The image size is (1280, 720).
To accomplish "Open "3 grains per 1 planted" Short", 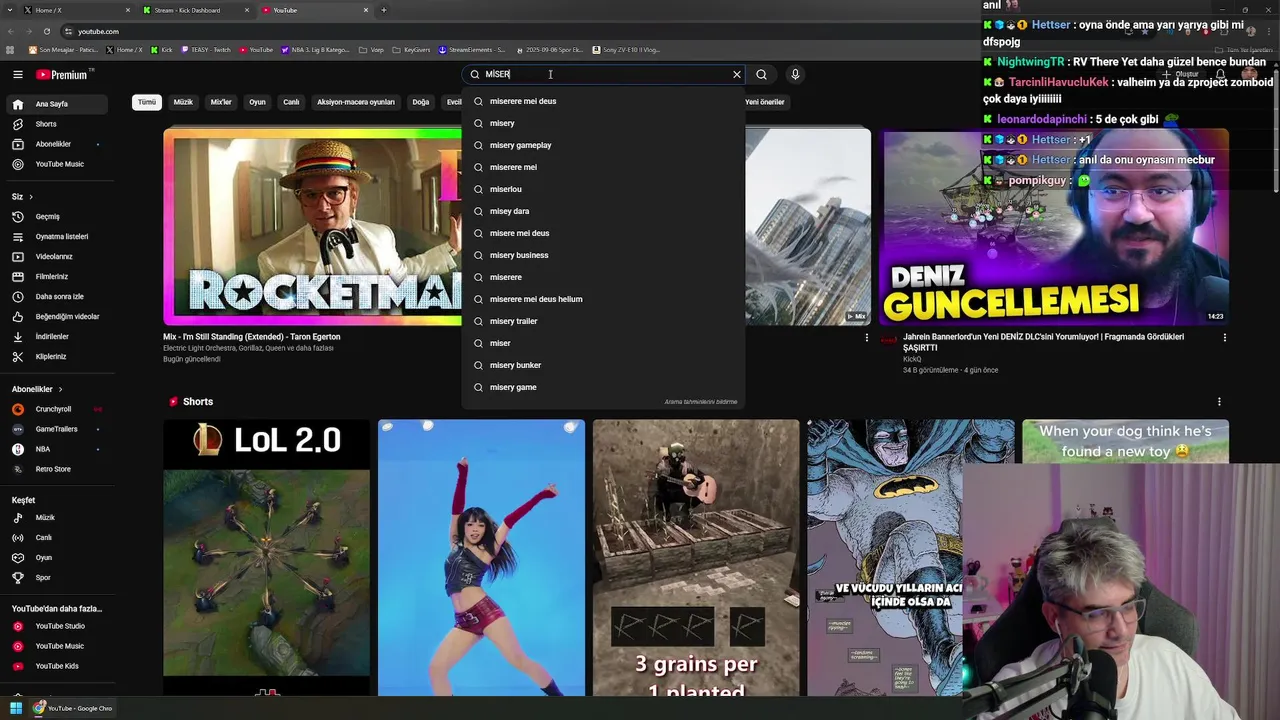I will pyautogui.click(x=696, y=557).
